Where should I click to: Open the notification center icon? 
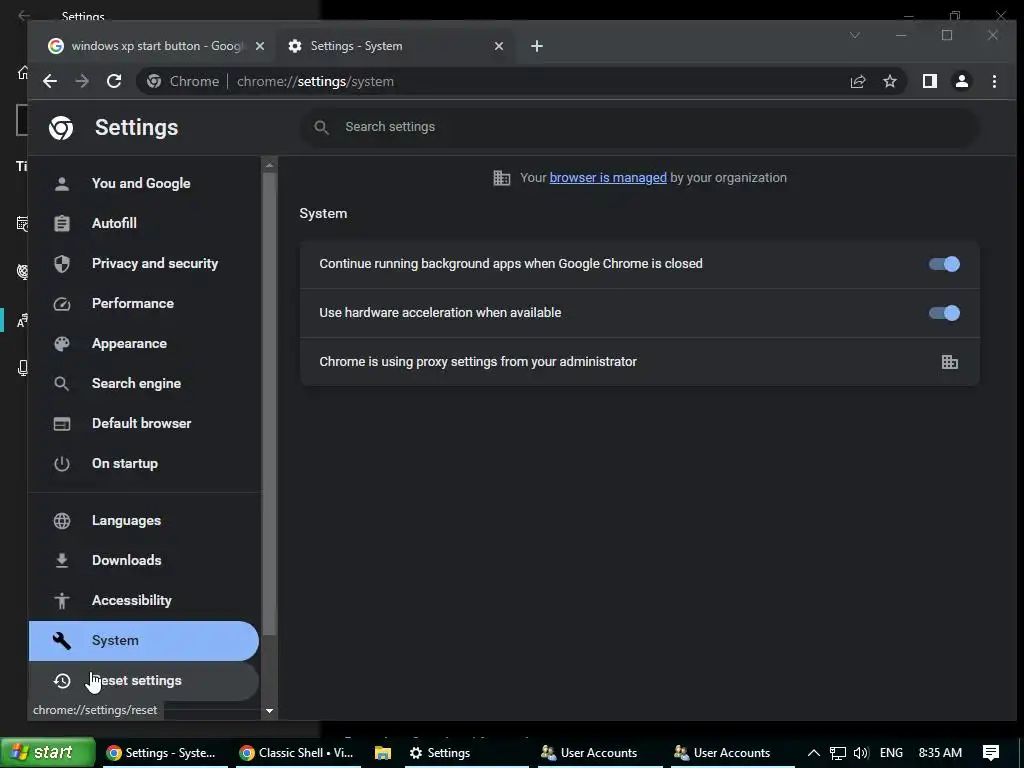pyautogui.click(x=991, y=753)
